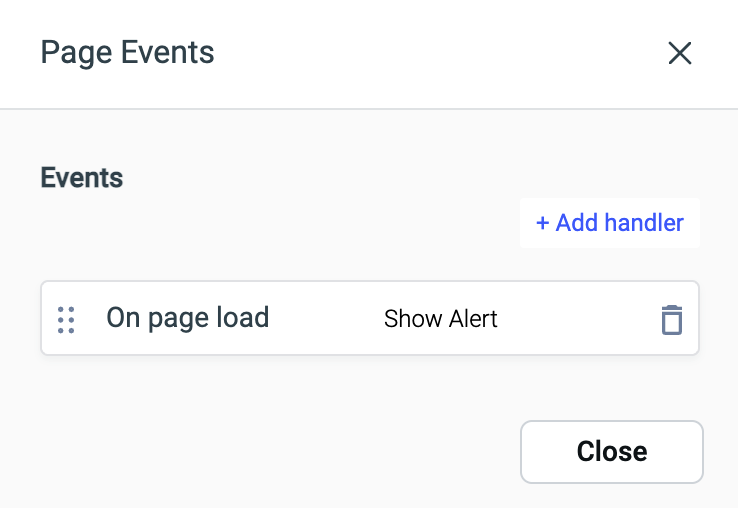Dismiss the Page Events dialog with X
The image size is (738, 508).
680,53
